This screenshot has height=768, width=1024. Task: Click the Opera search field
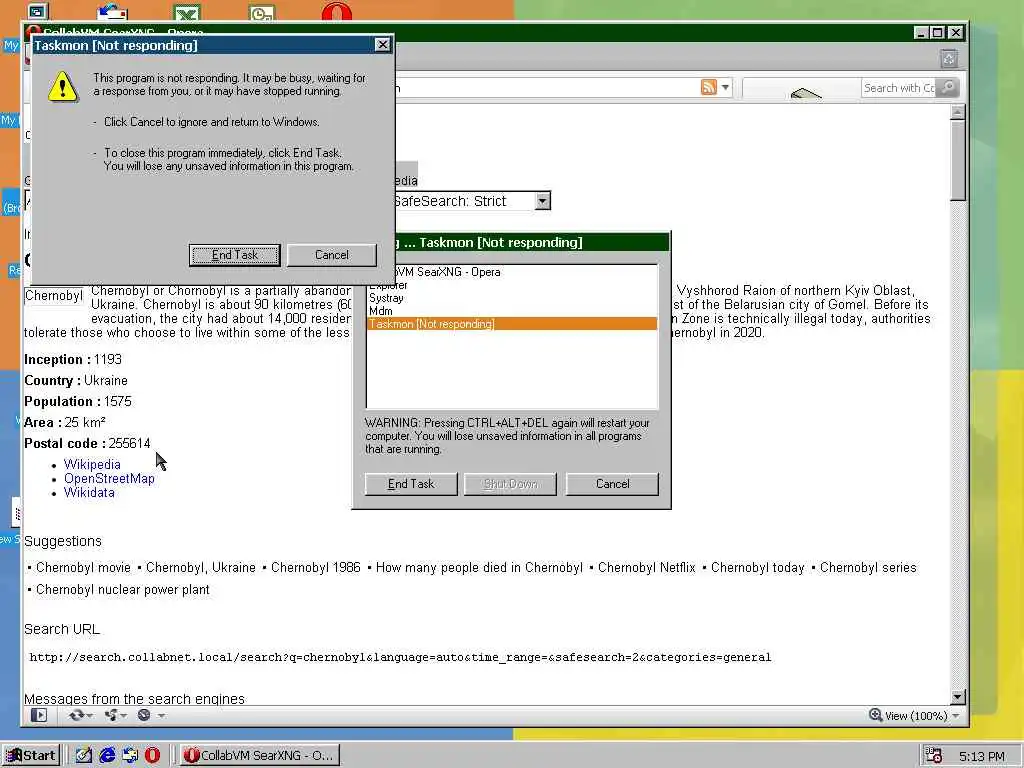pyautogui.click(x=899, y=88)
